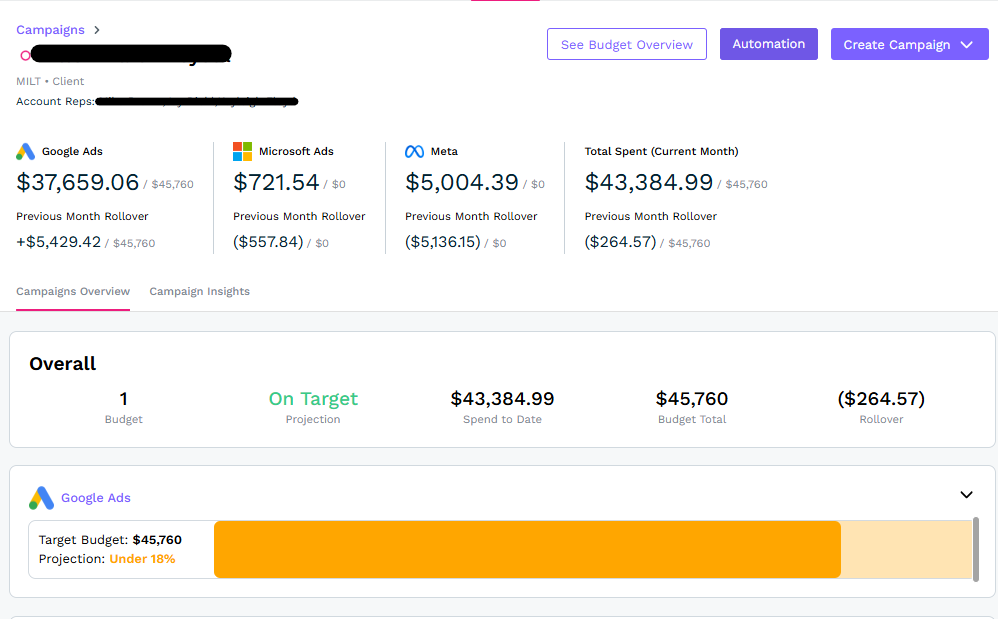998x619 pixels.
Task: Open the See Budget Overview button
Action: (626, 44)
